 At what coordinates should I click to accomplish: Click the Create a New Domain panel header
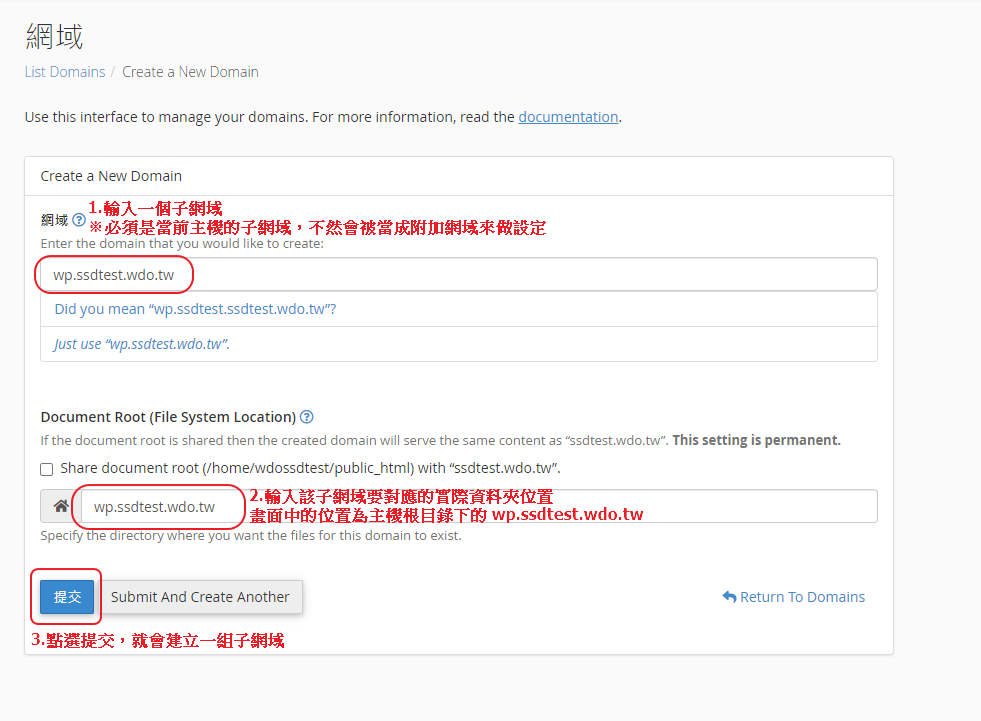[111, 176]
